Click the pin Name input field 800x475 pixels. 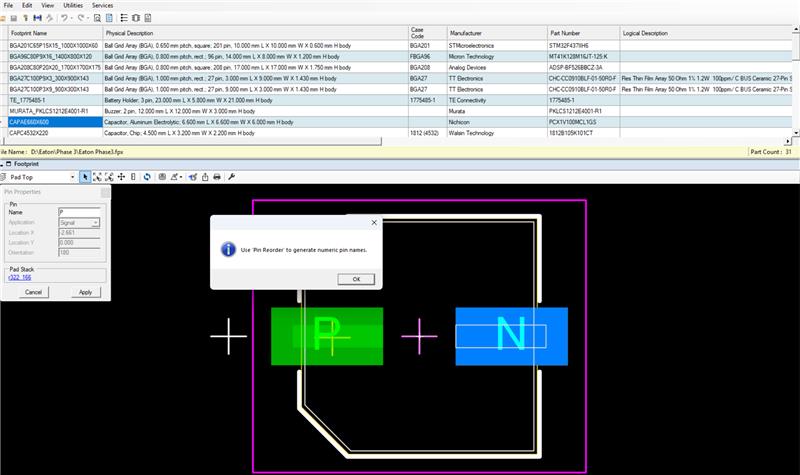pyautogui.click(x=80, y=212)
